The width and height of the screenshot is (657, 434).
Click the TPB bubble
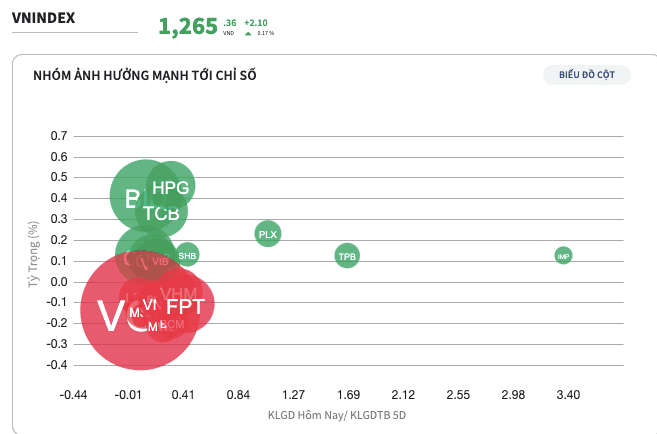(347, 256)
